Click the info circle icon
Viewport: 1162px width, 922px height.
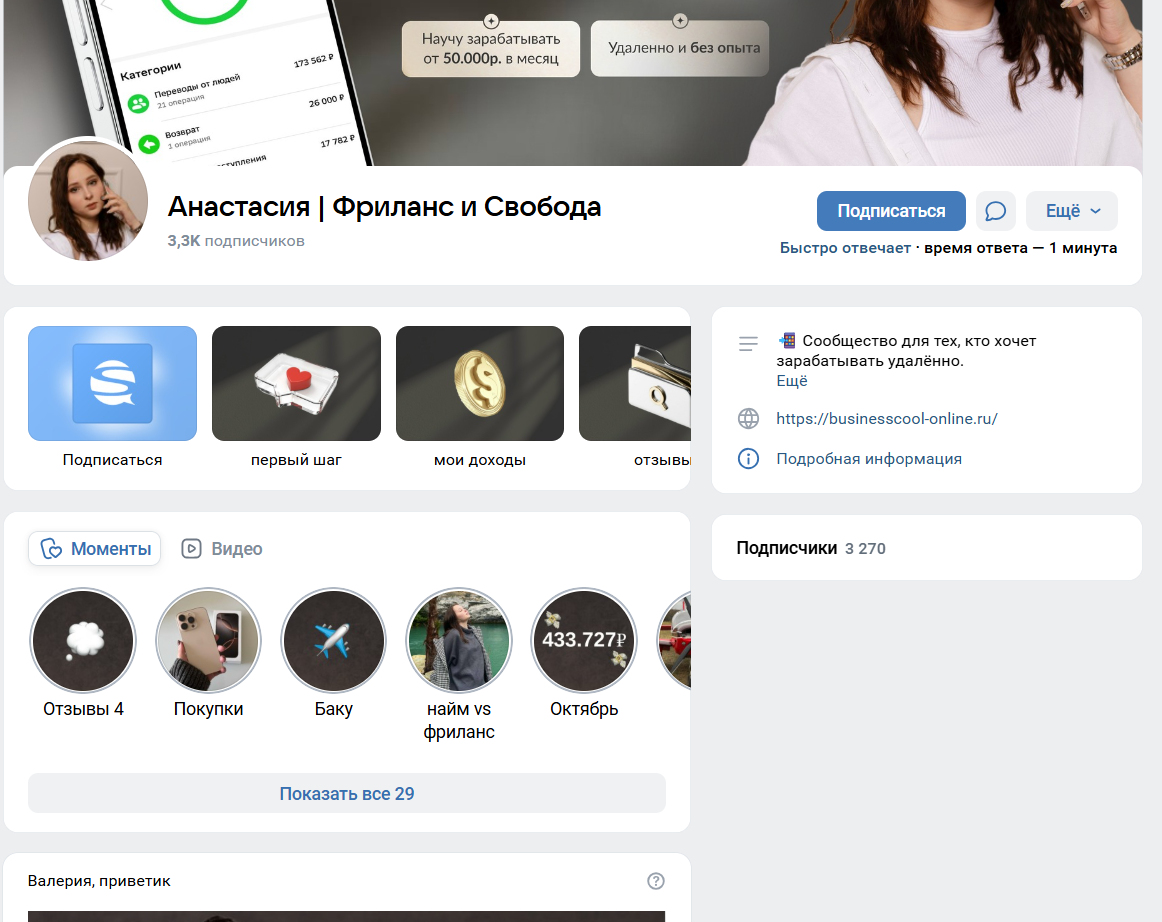click(x=748, y=459)
